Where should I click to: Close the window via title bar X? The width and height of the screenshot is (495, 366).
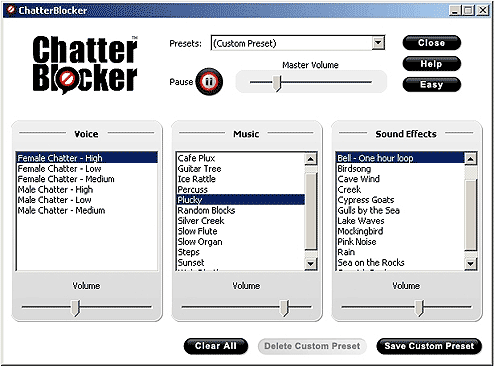click(483, 10)
